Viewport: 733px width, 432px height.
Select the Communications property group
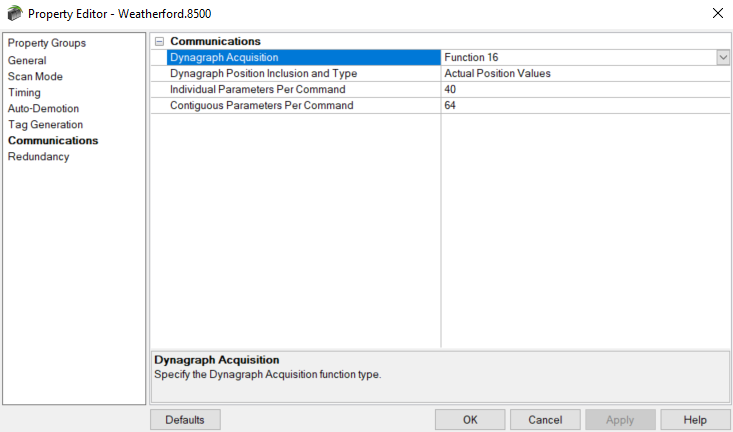click(53, 140)
